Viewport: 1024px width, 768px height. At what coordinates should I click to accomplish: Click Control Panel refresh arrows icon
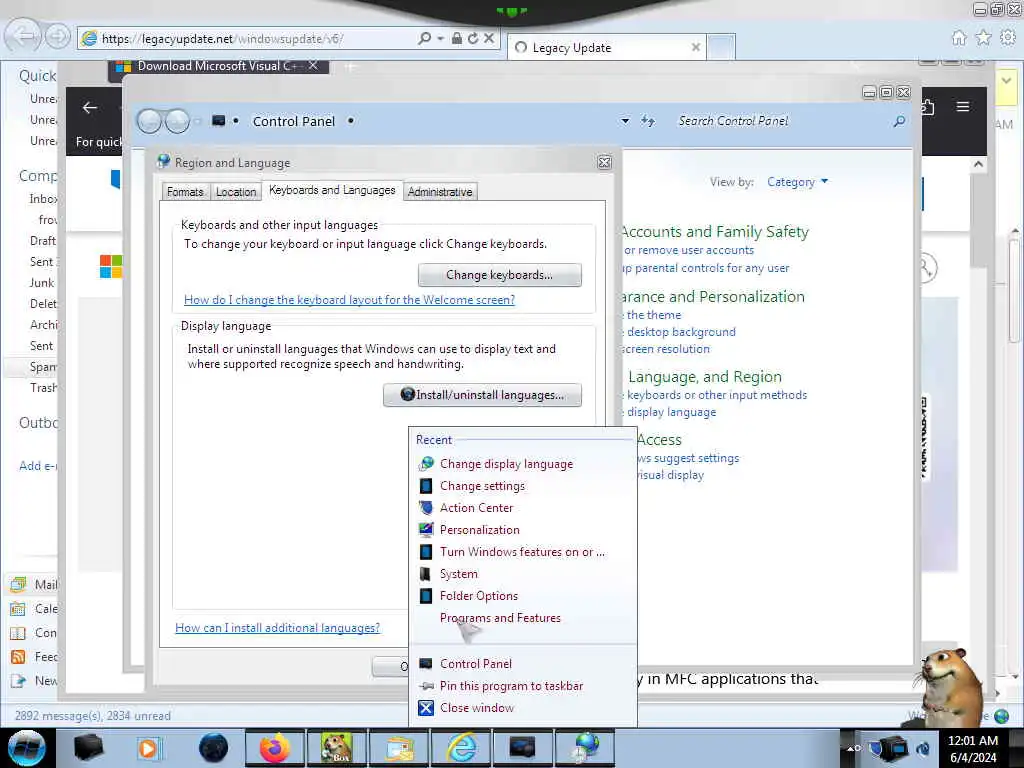[x=647, y=121]
